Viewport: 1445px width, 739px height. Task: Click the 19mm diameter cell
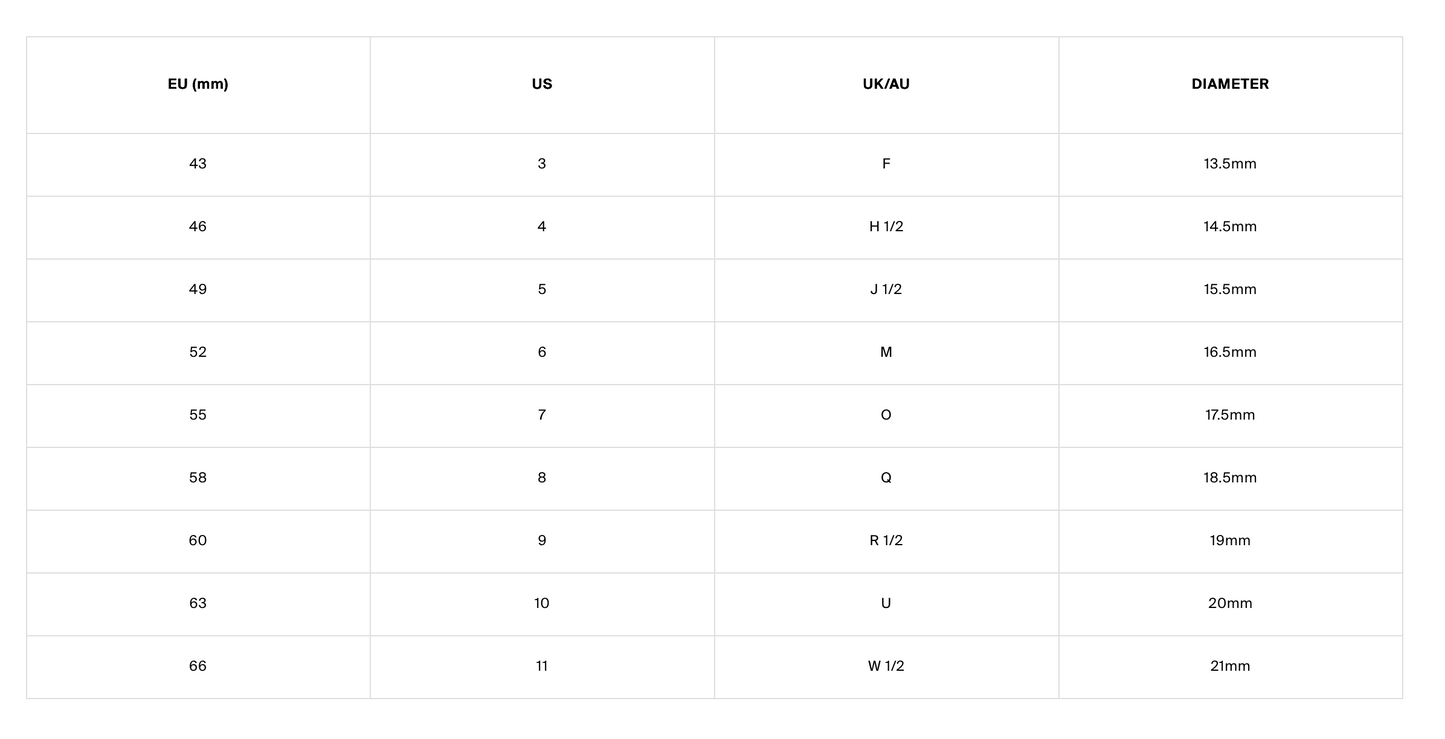tap(1230, 541)
